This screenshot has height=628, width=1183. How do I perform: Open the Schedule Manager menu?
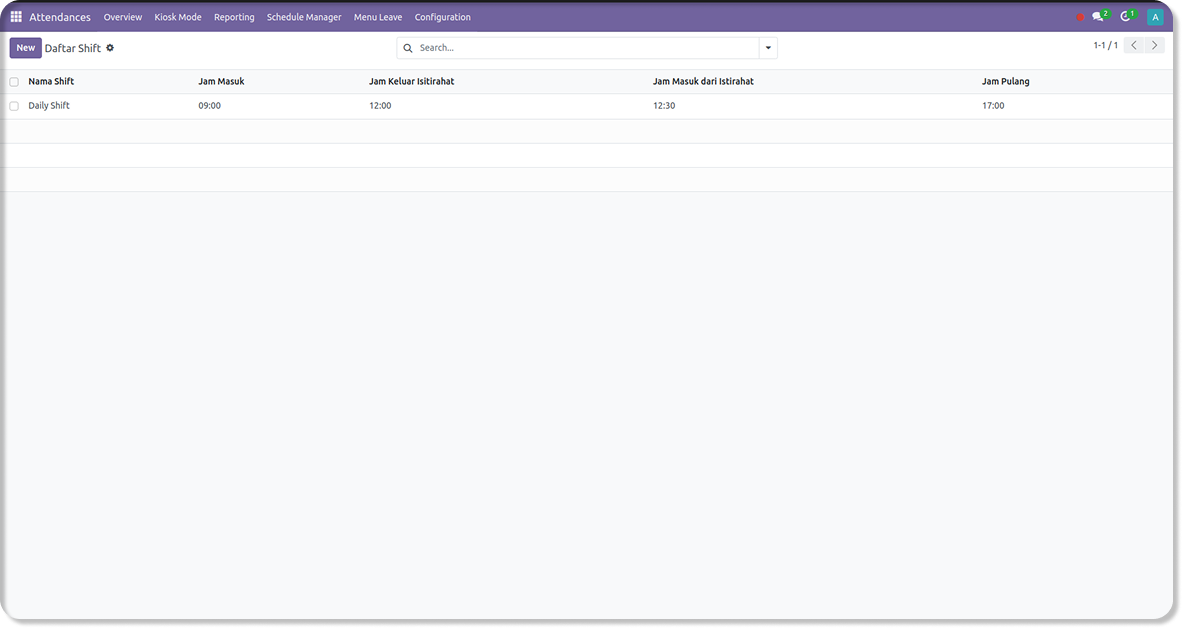[x=304, y=17]
